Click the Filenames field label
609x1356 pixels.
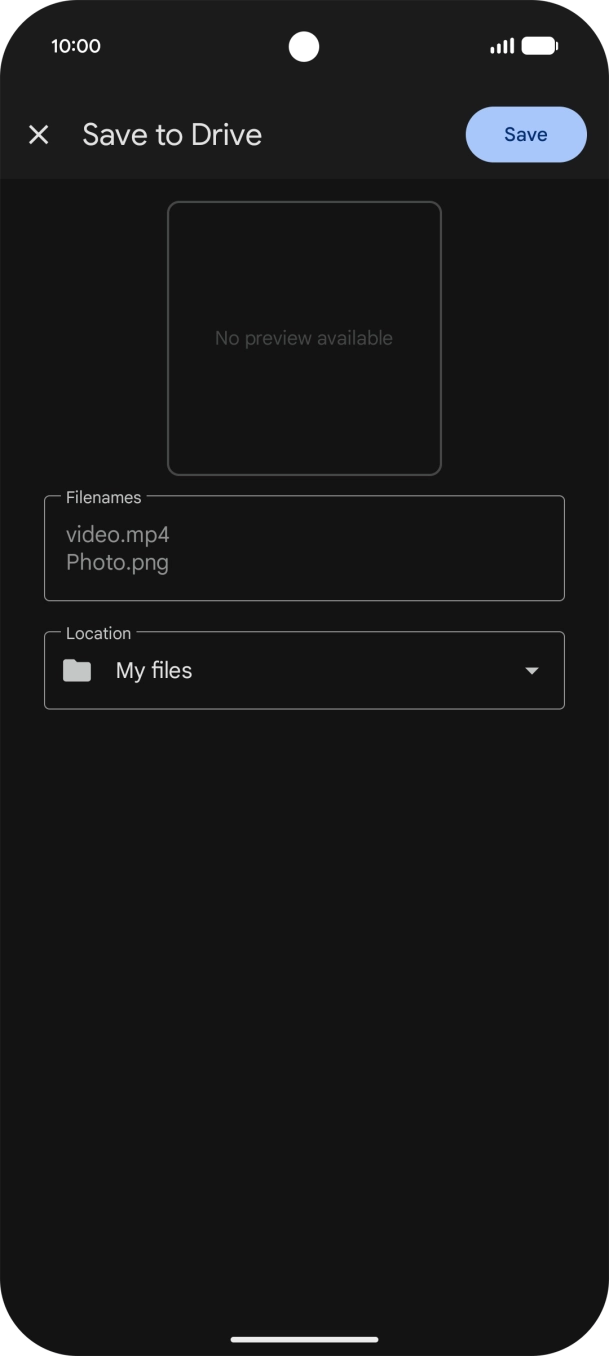tap(103, 497)
